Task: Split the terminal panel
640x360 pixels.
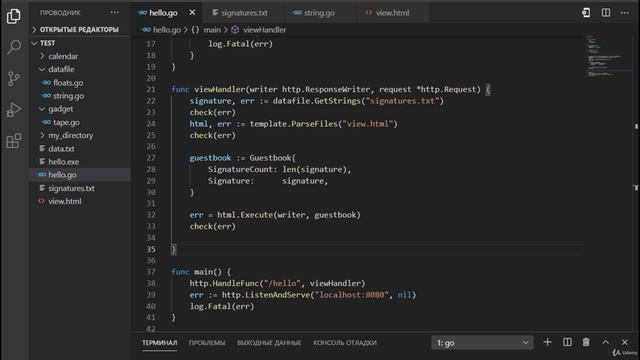Action: 567,342
